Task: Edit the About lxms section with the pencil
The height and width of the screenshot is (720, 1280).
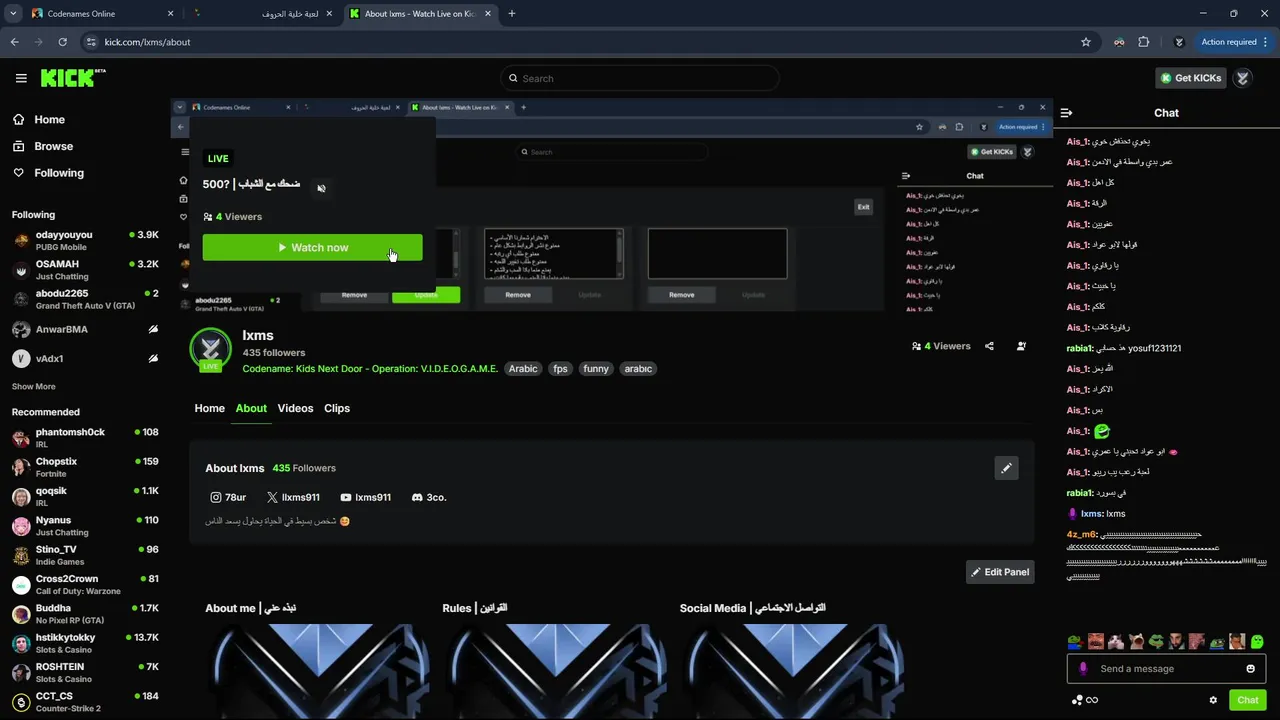Action: 1006,468
